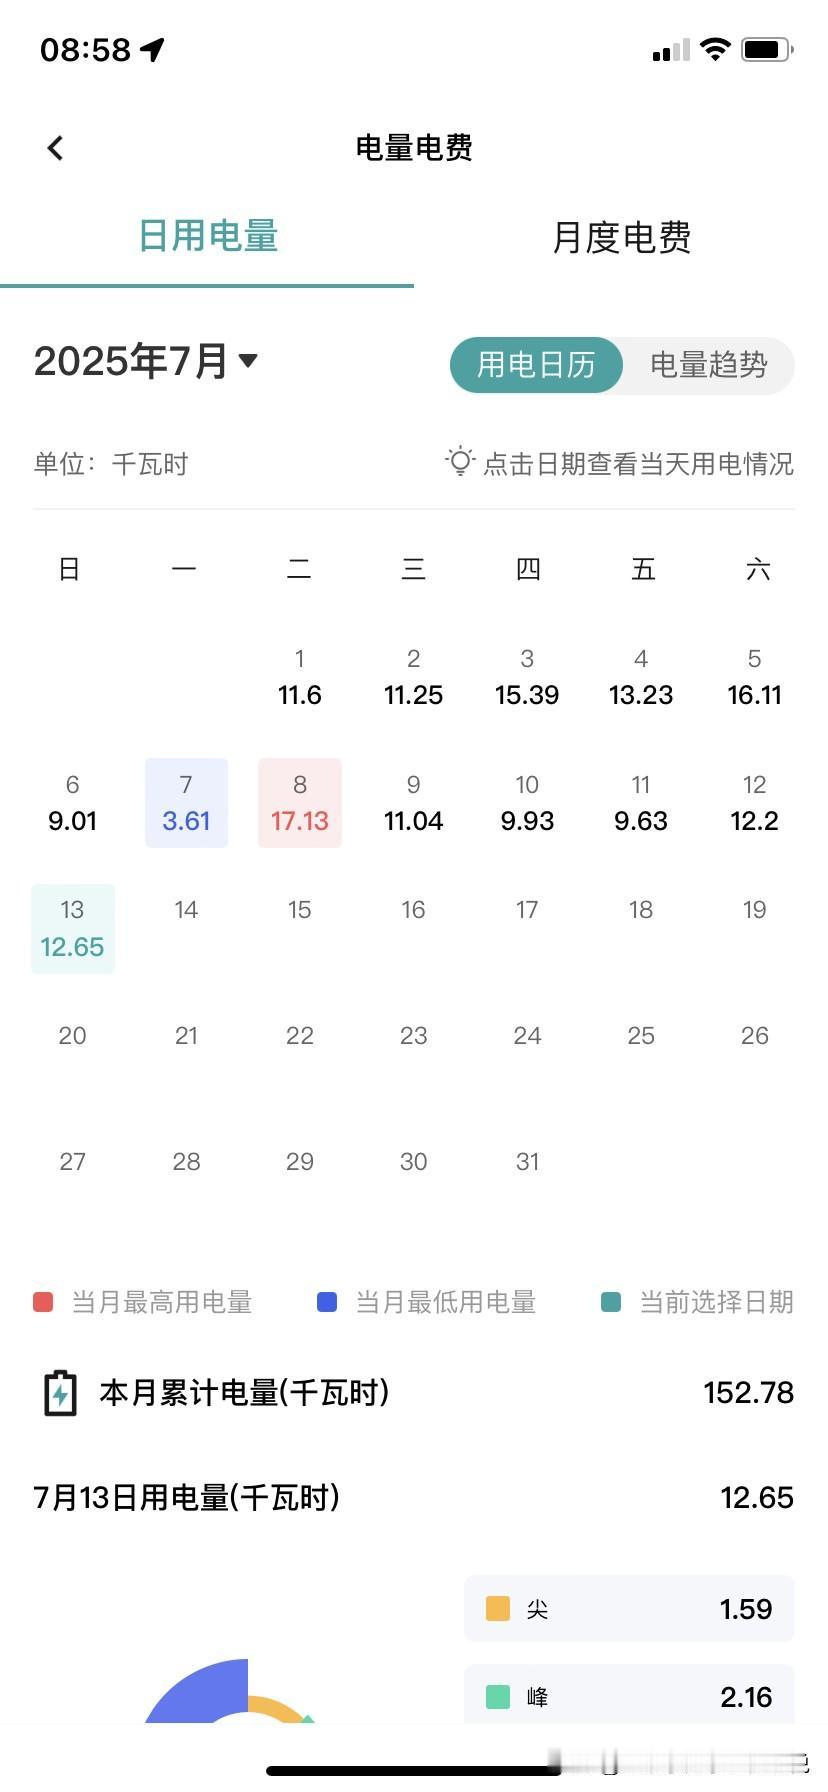Tap the phone battery status icon
Viewport: 828px width, 1792px height.
767,49
